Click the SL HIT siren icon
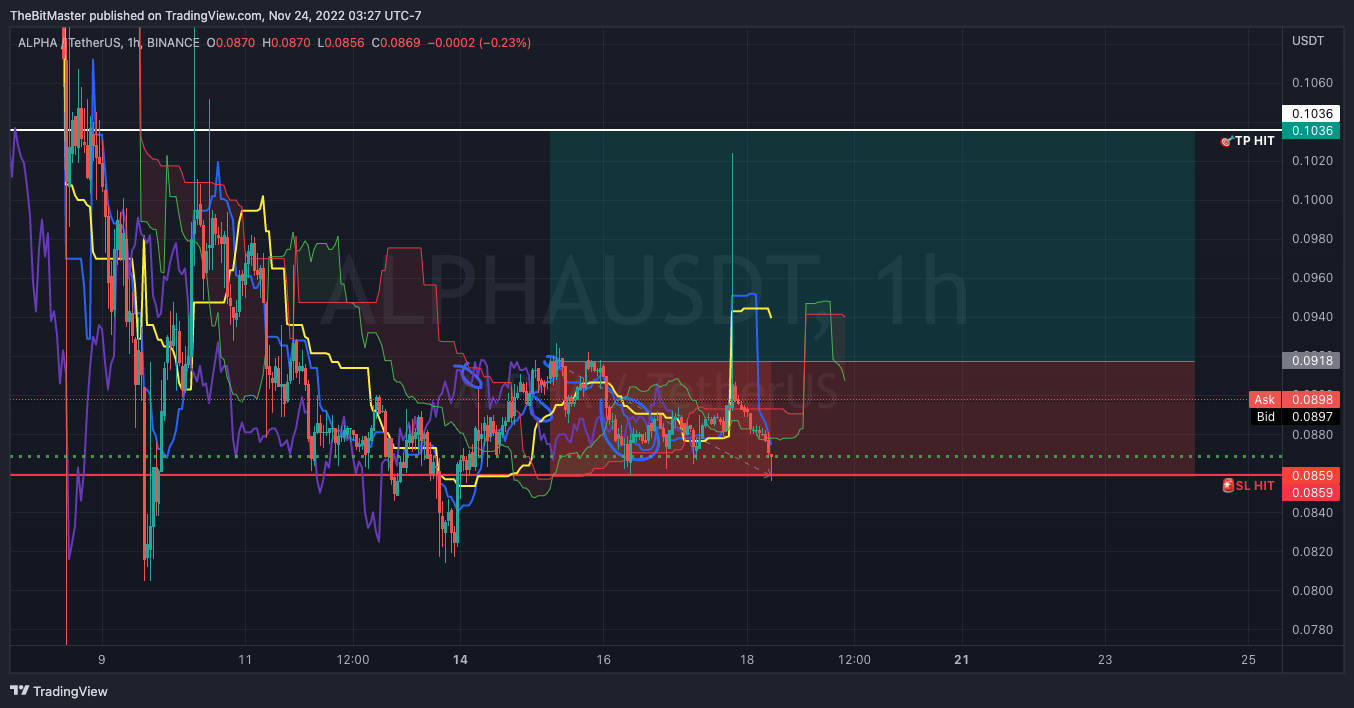The width and height of the screenshot is (1354, 708). tap(1228, 486)
